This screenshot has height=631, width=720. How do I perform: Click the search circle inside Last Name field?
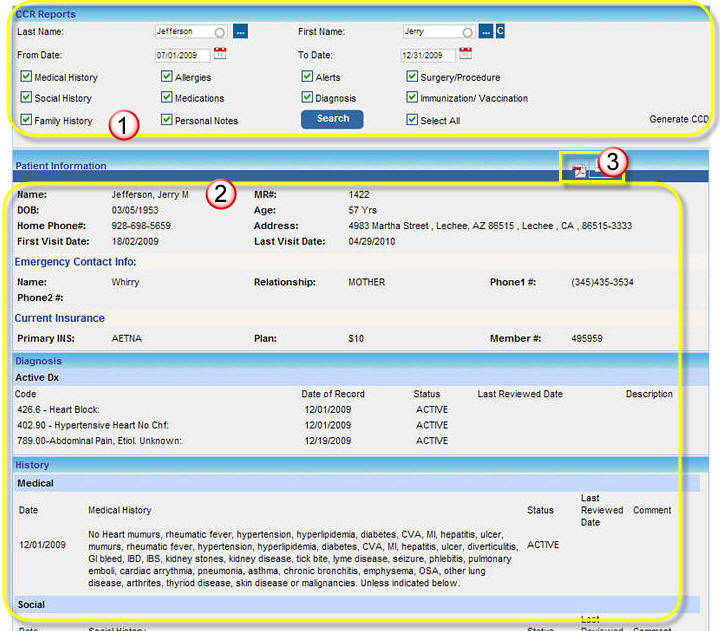(219, 32)
